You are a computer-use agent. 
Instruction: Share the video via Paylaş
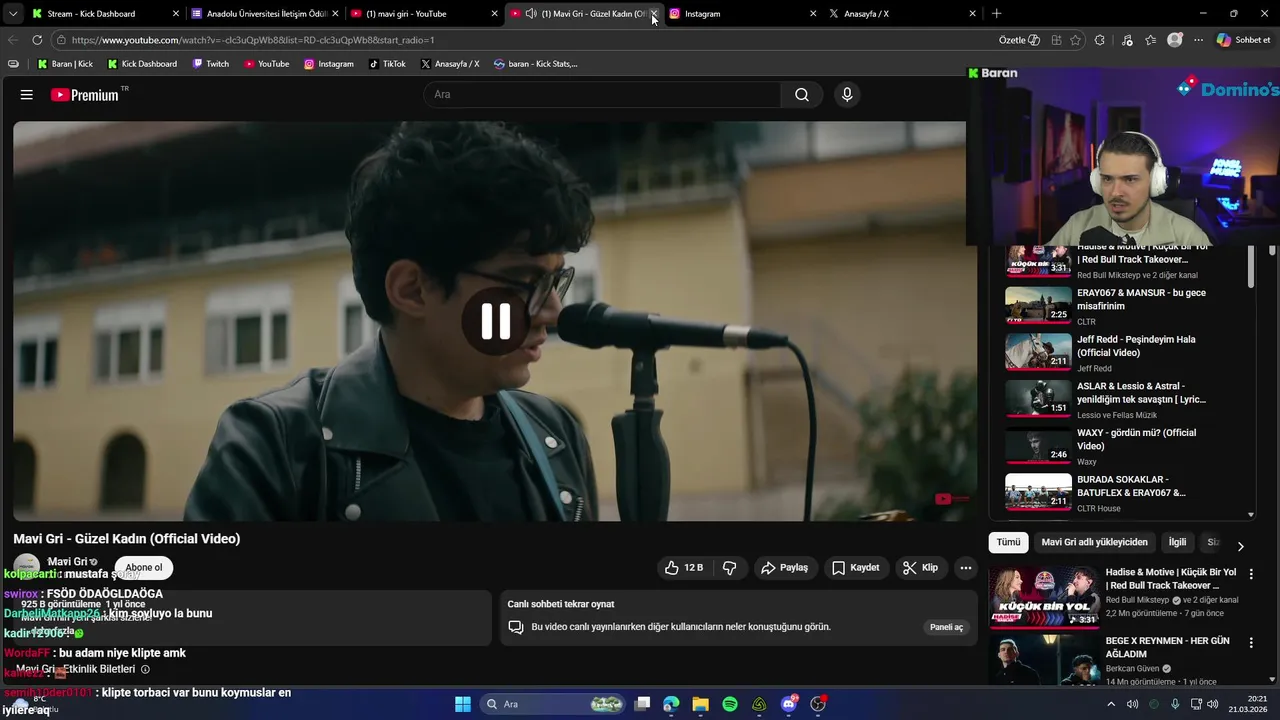coord(785,568)
